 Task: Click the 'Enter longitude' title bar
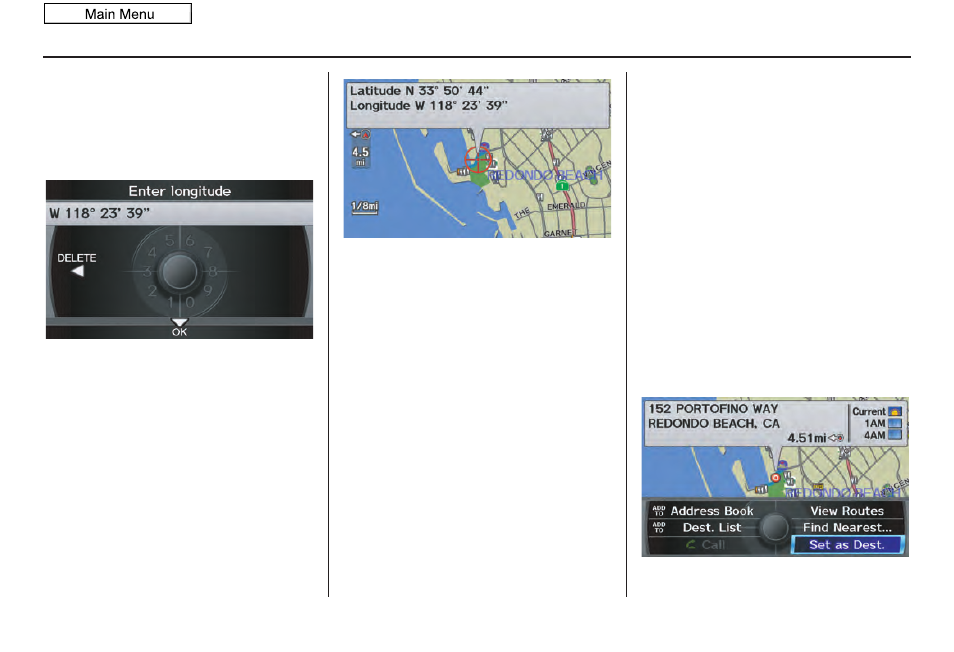click(x=179, y=191)
